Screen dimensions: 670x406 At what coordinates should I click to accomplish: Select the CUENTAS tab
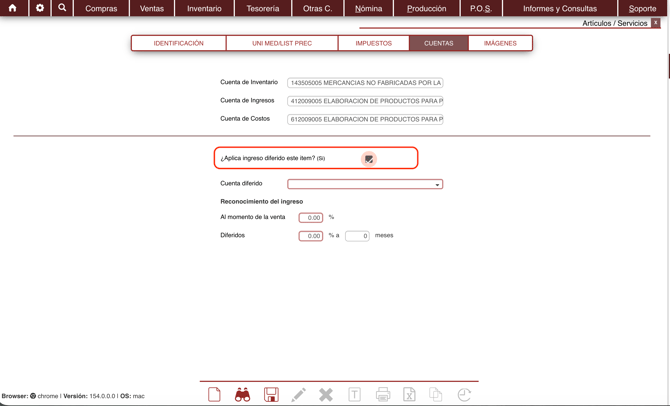(439, 43)
